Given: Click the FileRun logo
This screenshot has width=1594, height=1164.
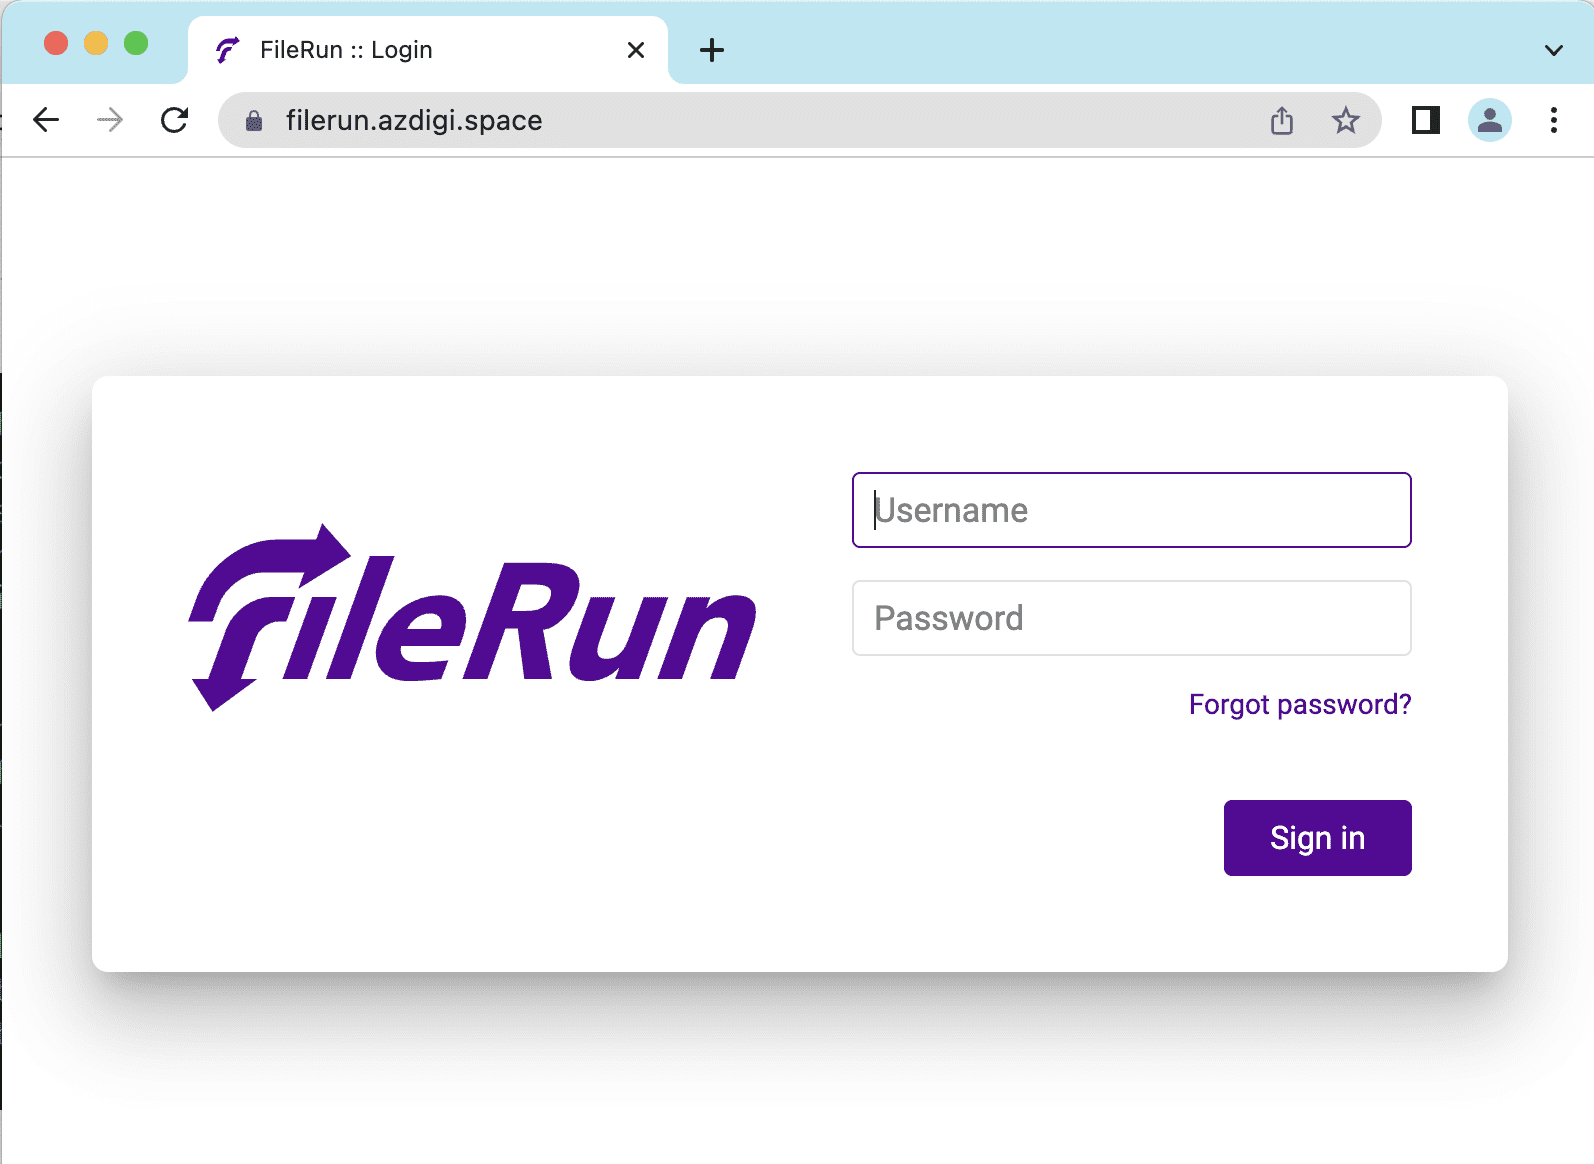Looking at the screenshot, I should coord(472,618).
